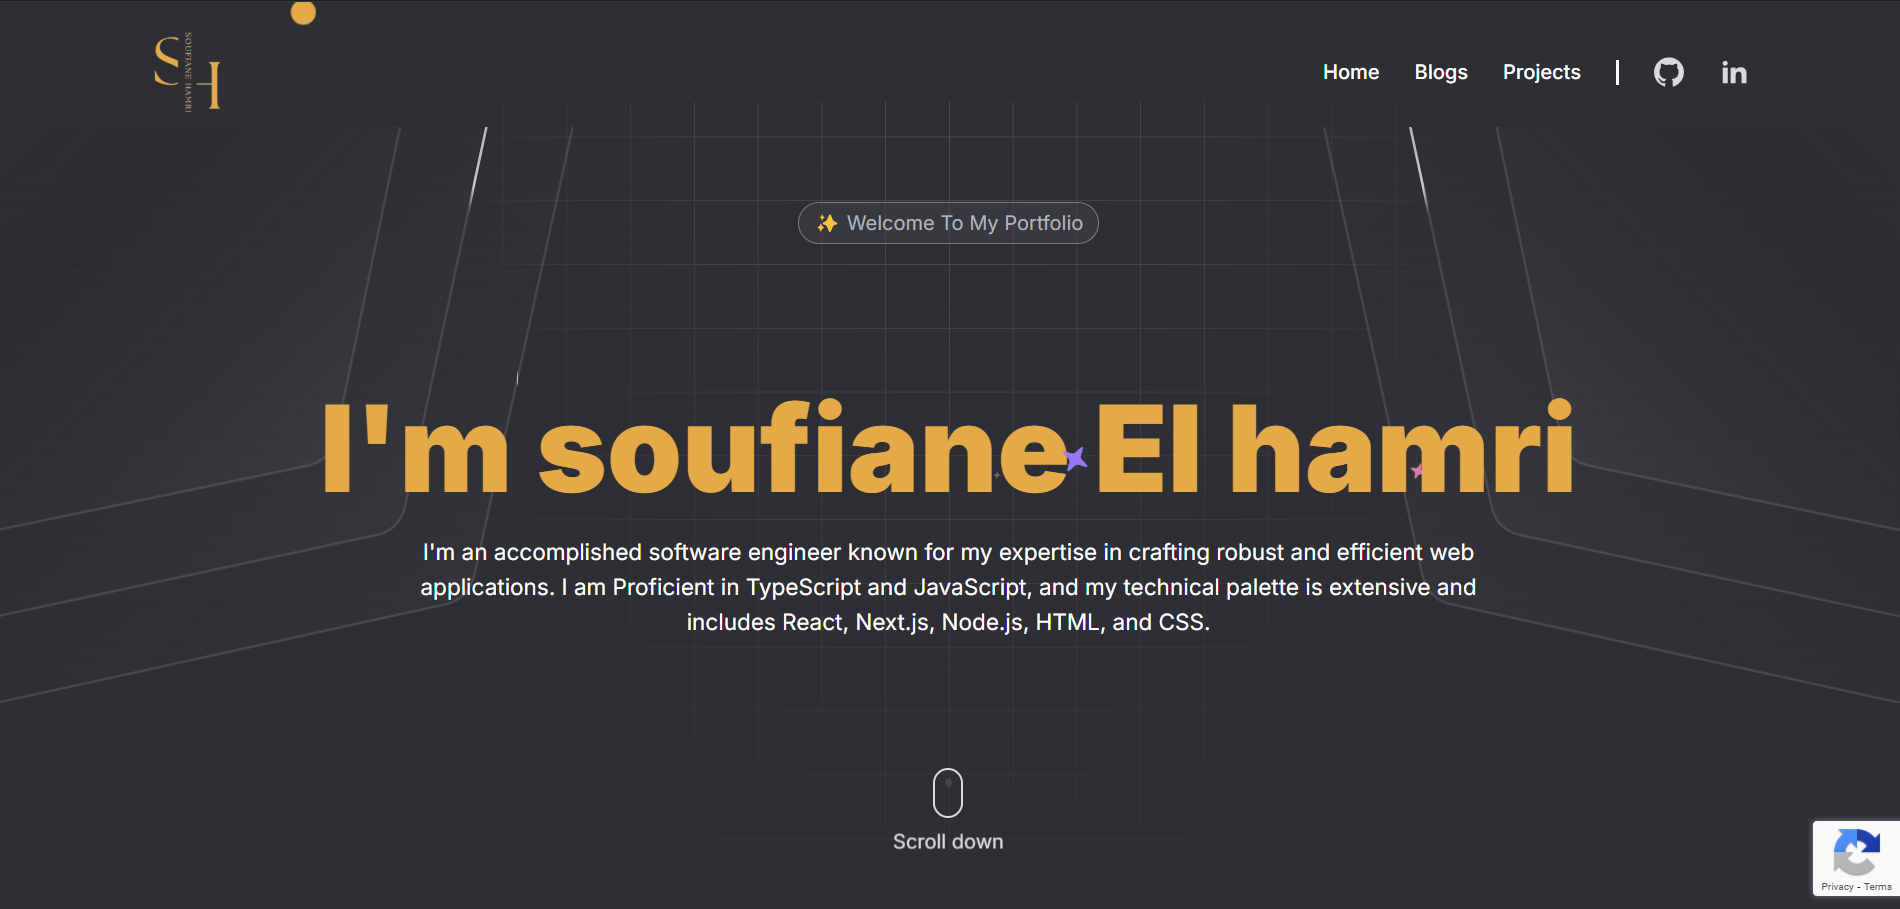1900x909 pixels.
Task: Open the LinkedIn profile icon
Action: click(x=1735, y=72)
